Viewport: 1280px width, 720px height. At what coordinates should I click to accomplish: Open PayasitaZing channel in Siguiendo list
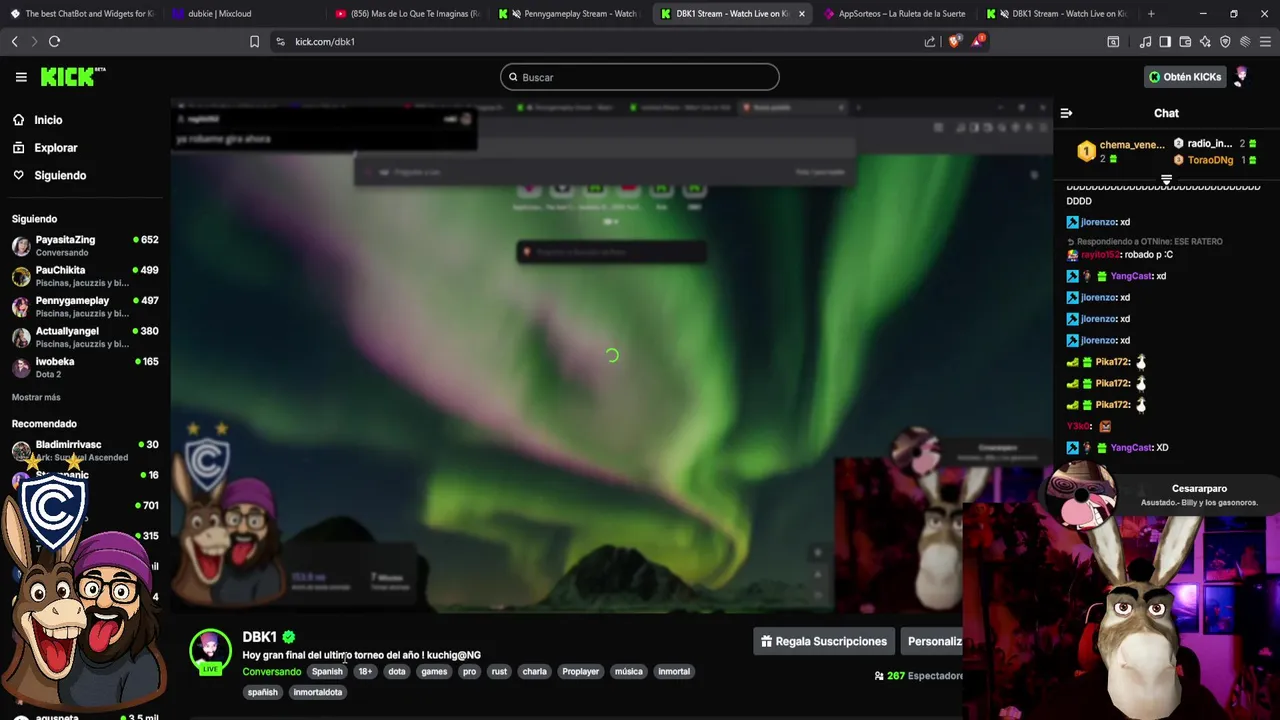pos(85,246)
